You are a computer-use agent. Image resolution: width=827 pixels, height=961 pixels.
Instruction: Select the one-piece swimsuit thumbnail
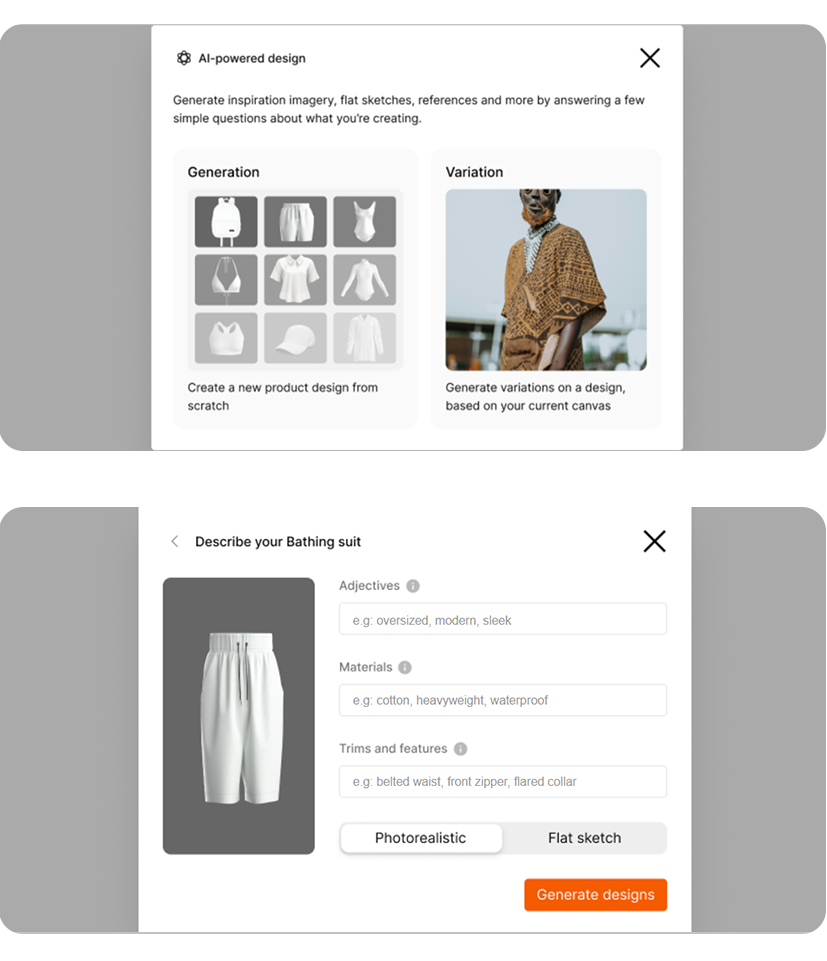tap(365, 221)
